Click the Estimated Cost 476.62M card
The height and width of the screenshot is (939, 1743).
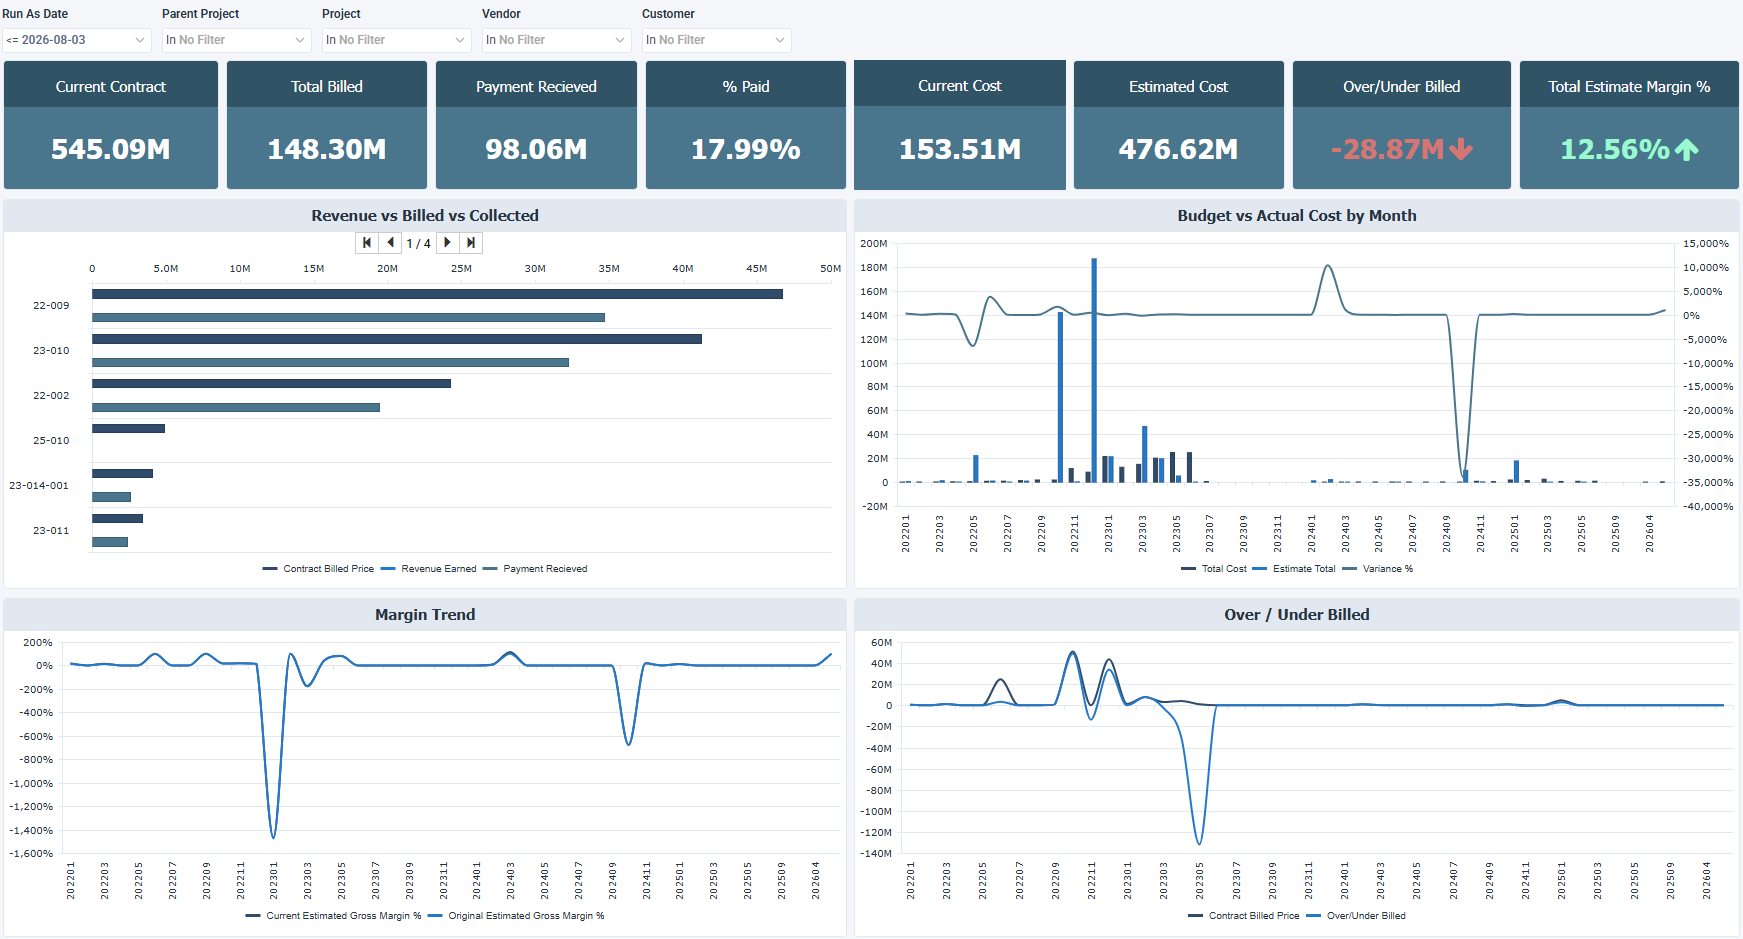pos(1179,125)
